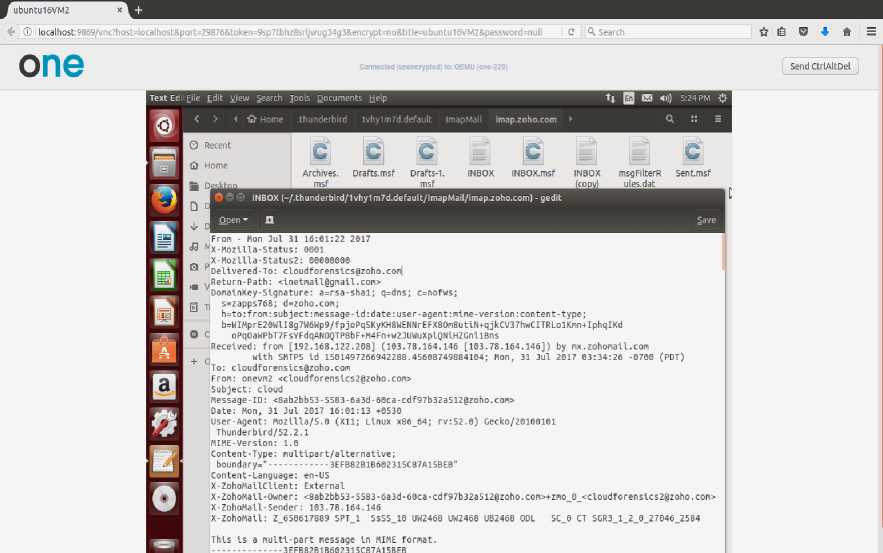The height and width of the screenshot is (553, 883).
Task: Open the Files window hamburger menu
Action: click(x=718, y=119)
